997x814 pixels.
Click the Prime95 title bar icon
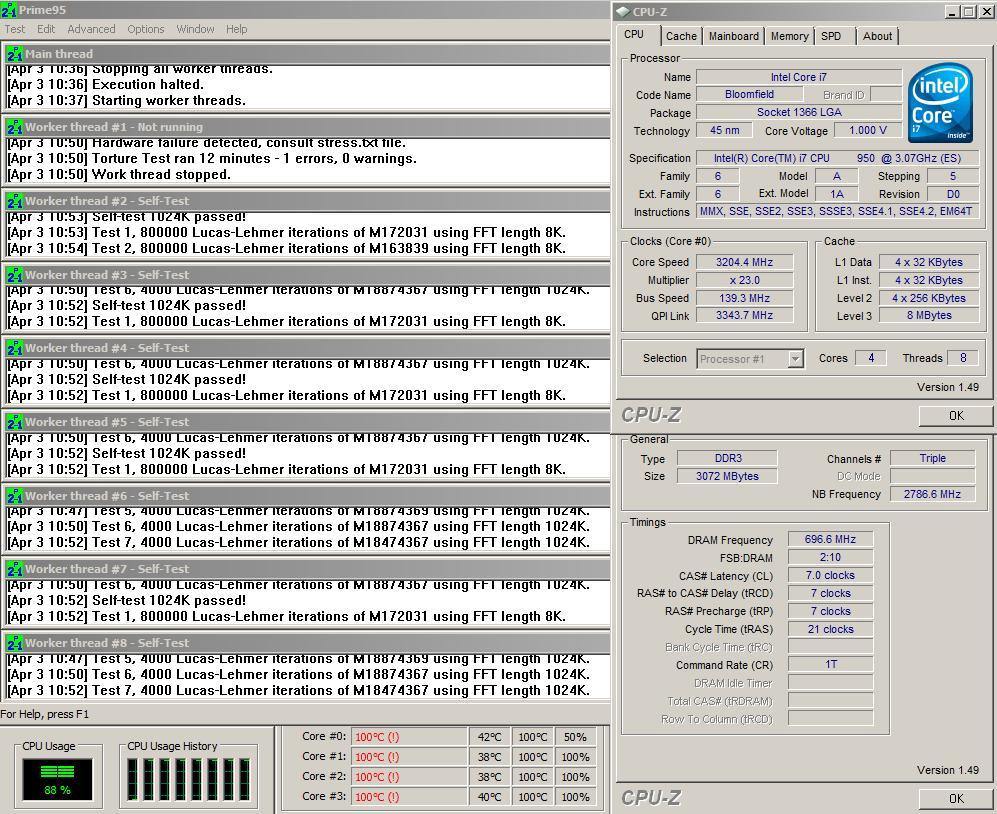click(9, 10)
